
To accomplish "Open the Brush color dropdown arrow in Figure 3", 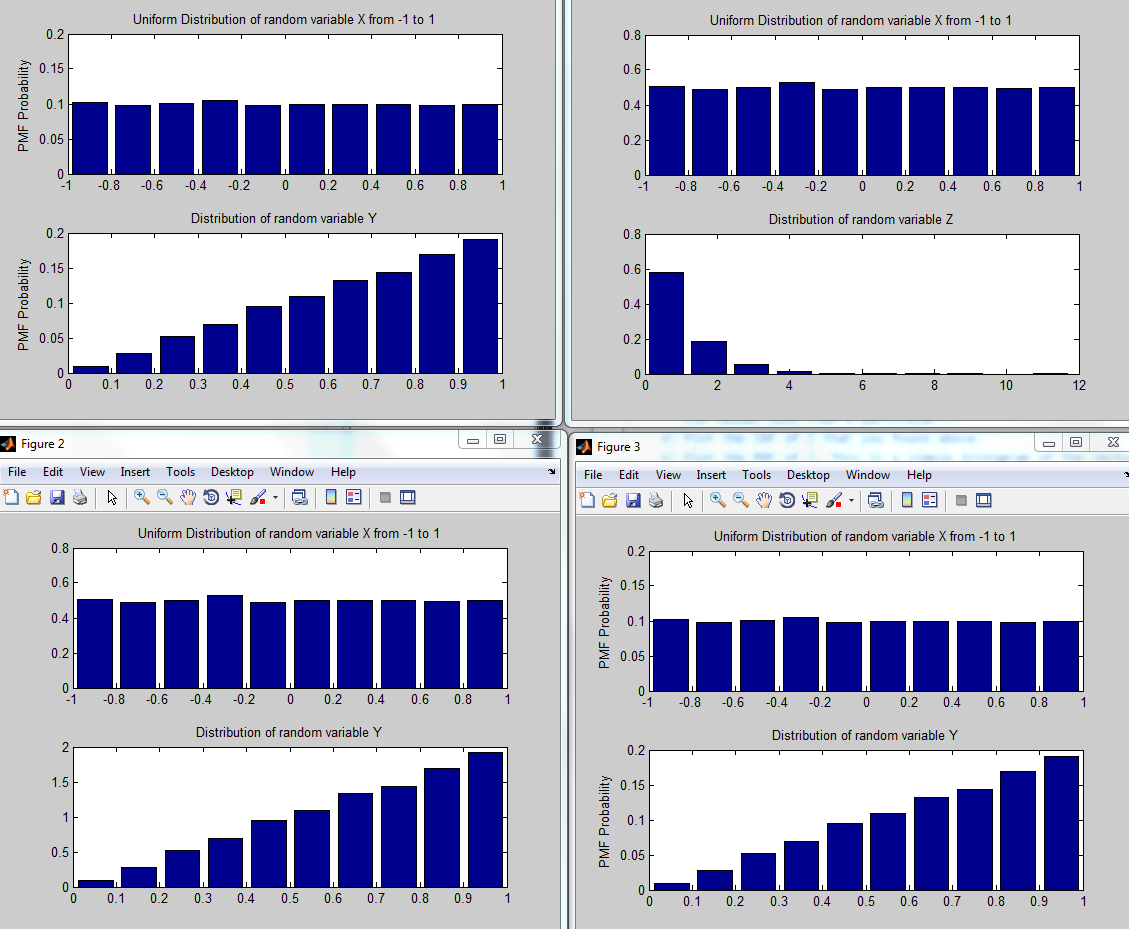I will tap(851, 501).
